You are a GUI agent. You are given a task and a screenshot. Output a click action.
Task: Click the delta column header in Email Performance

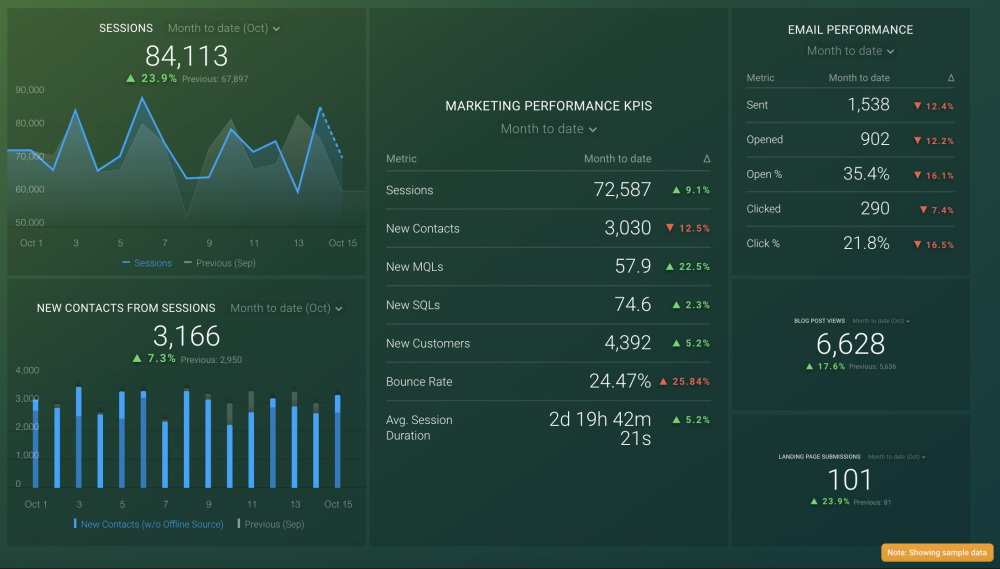950,78
